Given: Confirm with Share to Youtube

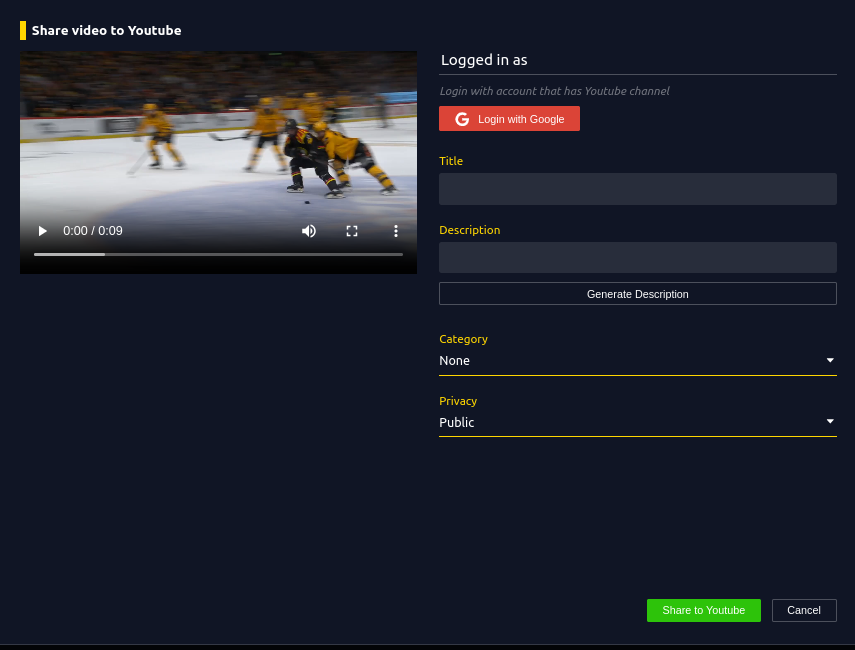Looking at the screenshot, I should pyautogui.click(x=703, y=610).
